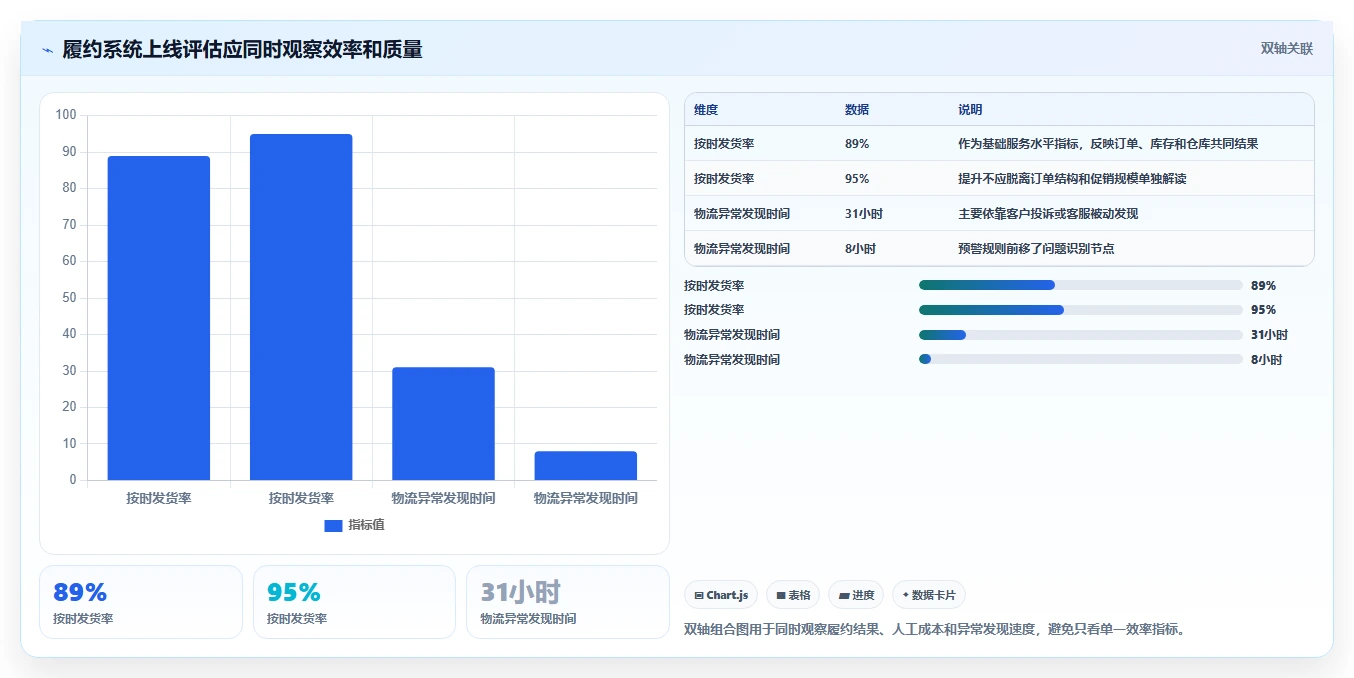Click the 进度 chip icon

844,595
